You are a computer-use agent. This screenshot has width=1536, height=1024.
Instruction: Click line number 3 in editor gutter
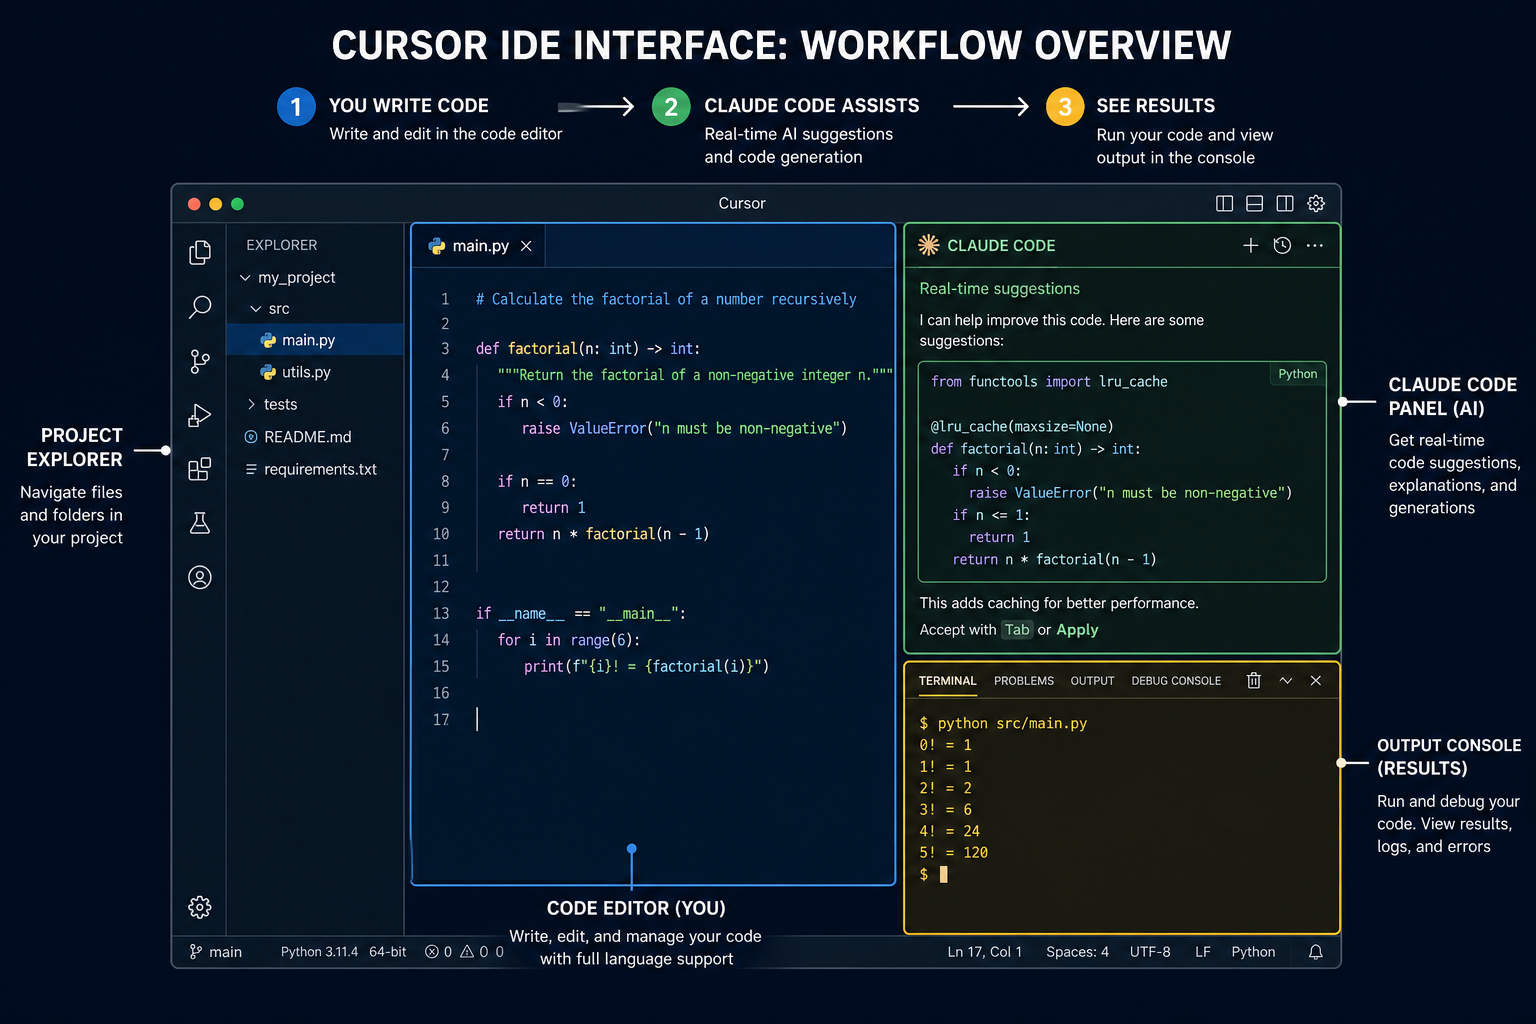point(445,349)
